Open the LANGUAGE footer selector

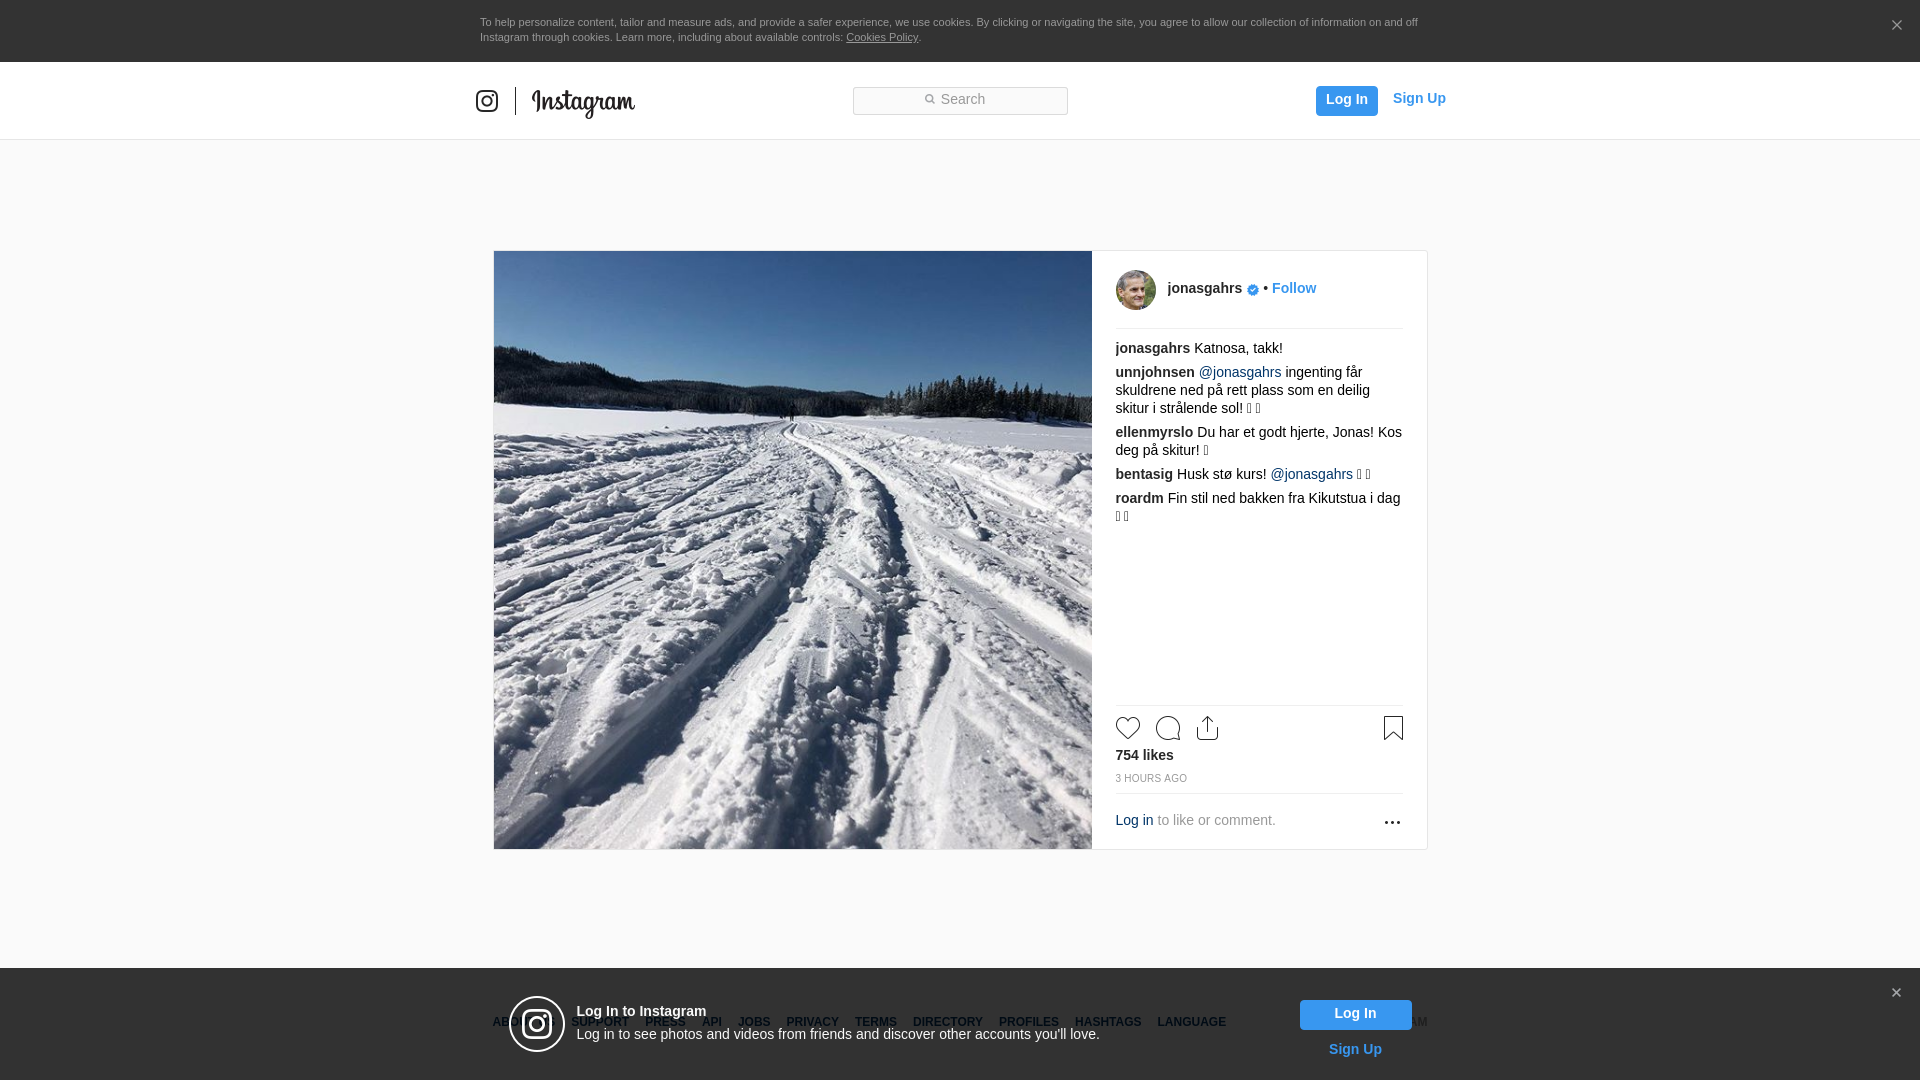[1191, 1022]
